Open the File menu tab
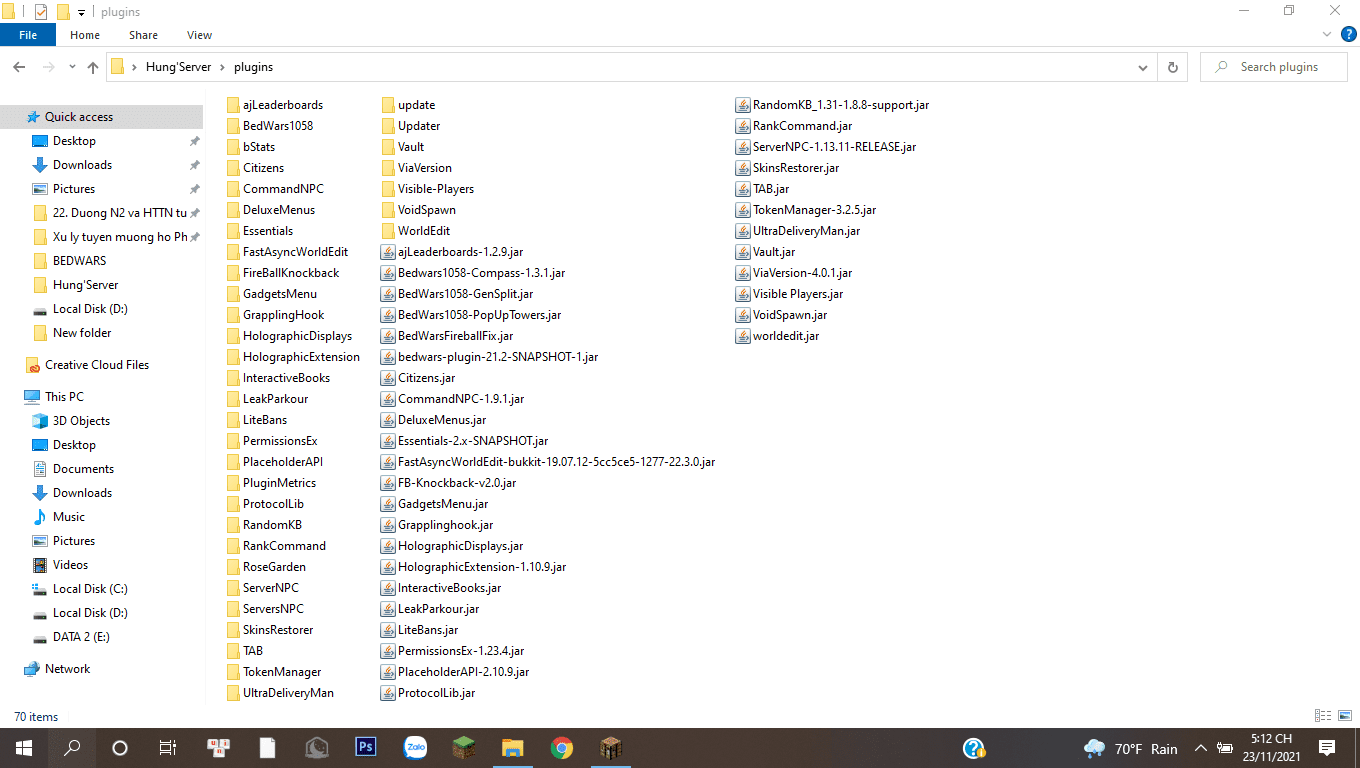 click(x=28, y=35)
